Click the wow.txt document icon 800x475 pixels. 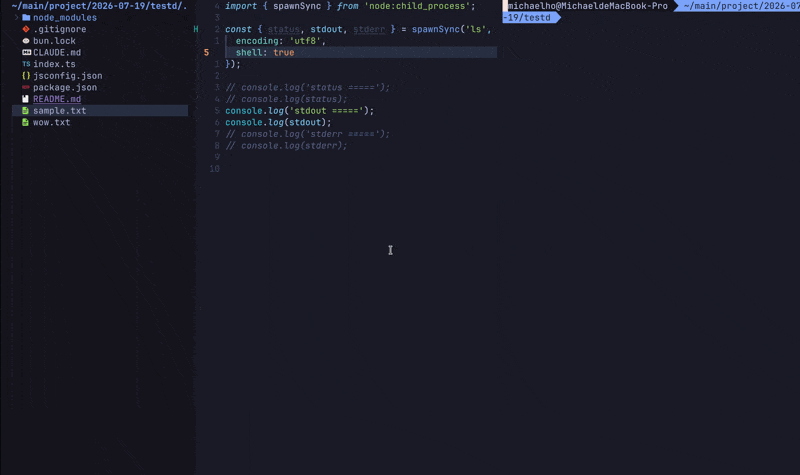26,122
